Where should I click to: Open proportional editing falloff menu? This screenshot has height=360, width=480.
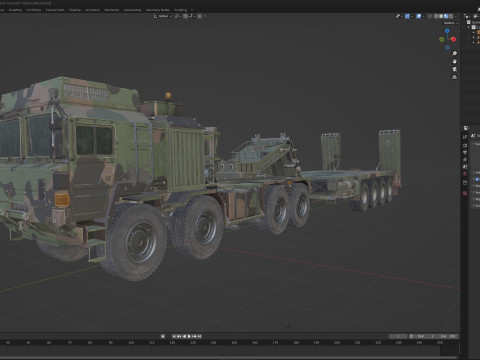tap(205, 16)
